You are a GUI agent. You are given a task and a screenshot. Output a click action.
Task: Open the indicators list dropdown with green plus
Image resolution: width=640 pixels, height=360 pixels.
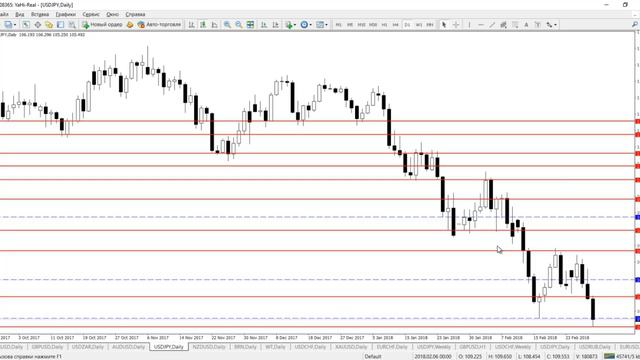click(x=290, y=25)
